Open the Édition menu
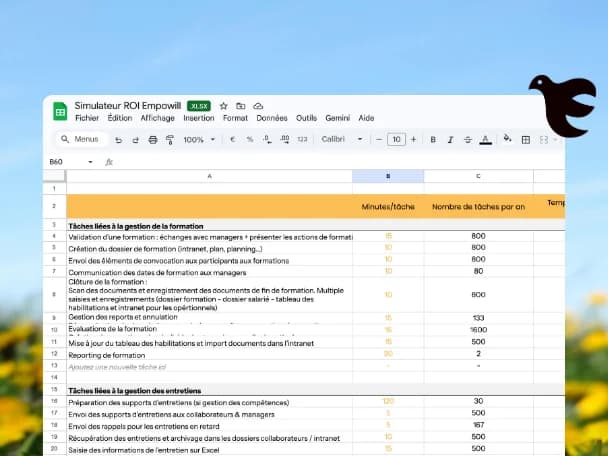Screen dimensions: 608x456 point(120,118)
